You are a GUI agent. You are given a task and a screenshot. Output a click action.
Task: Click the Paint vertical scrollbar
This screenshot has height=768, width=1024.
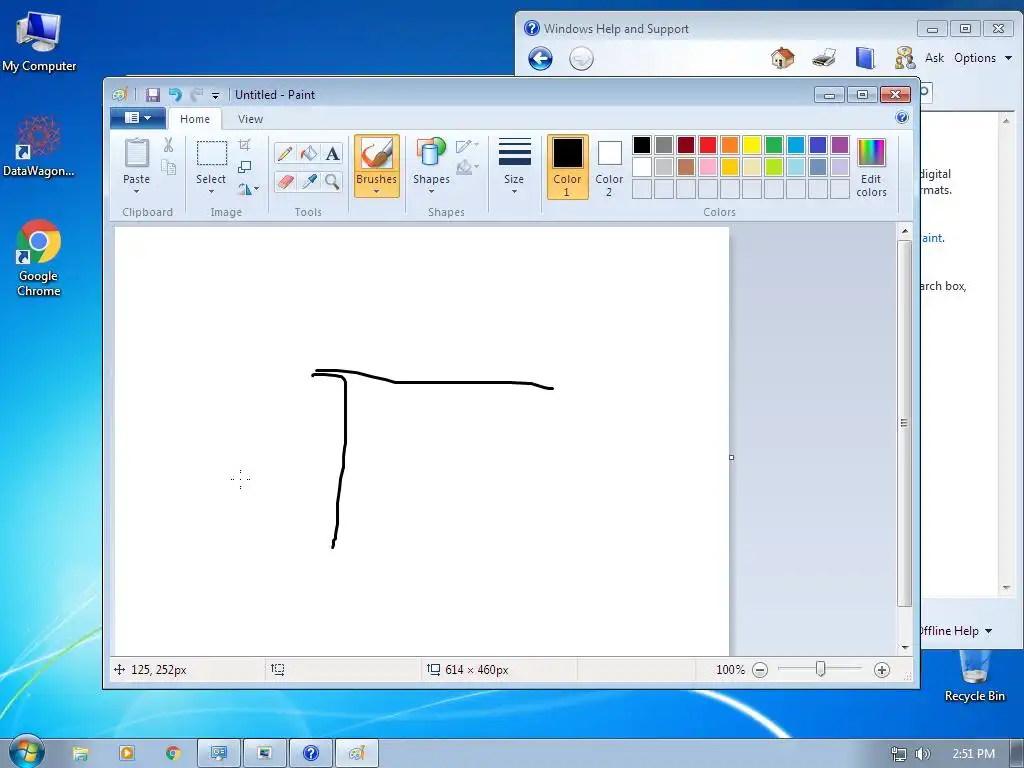904,423
